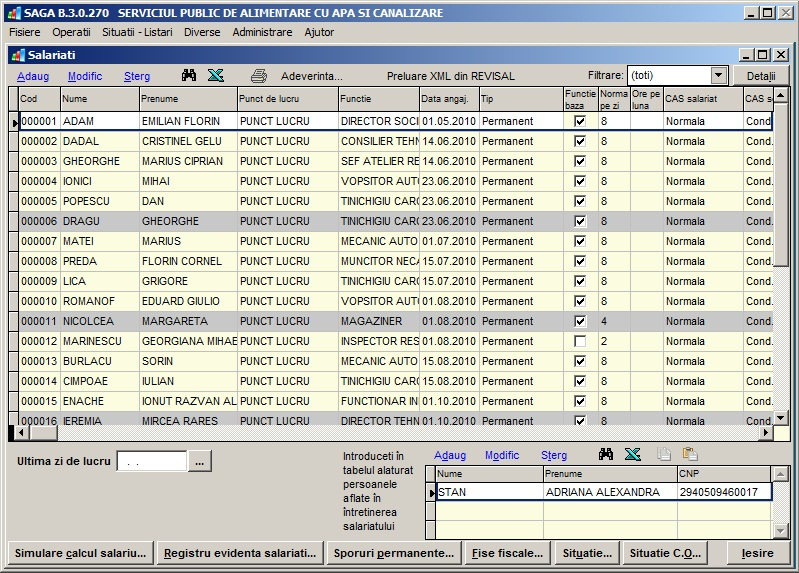Open the date picker button next to Ultima zi de lucru
The width and height of the screenshot is (799, 573).
tap(200, 462)
